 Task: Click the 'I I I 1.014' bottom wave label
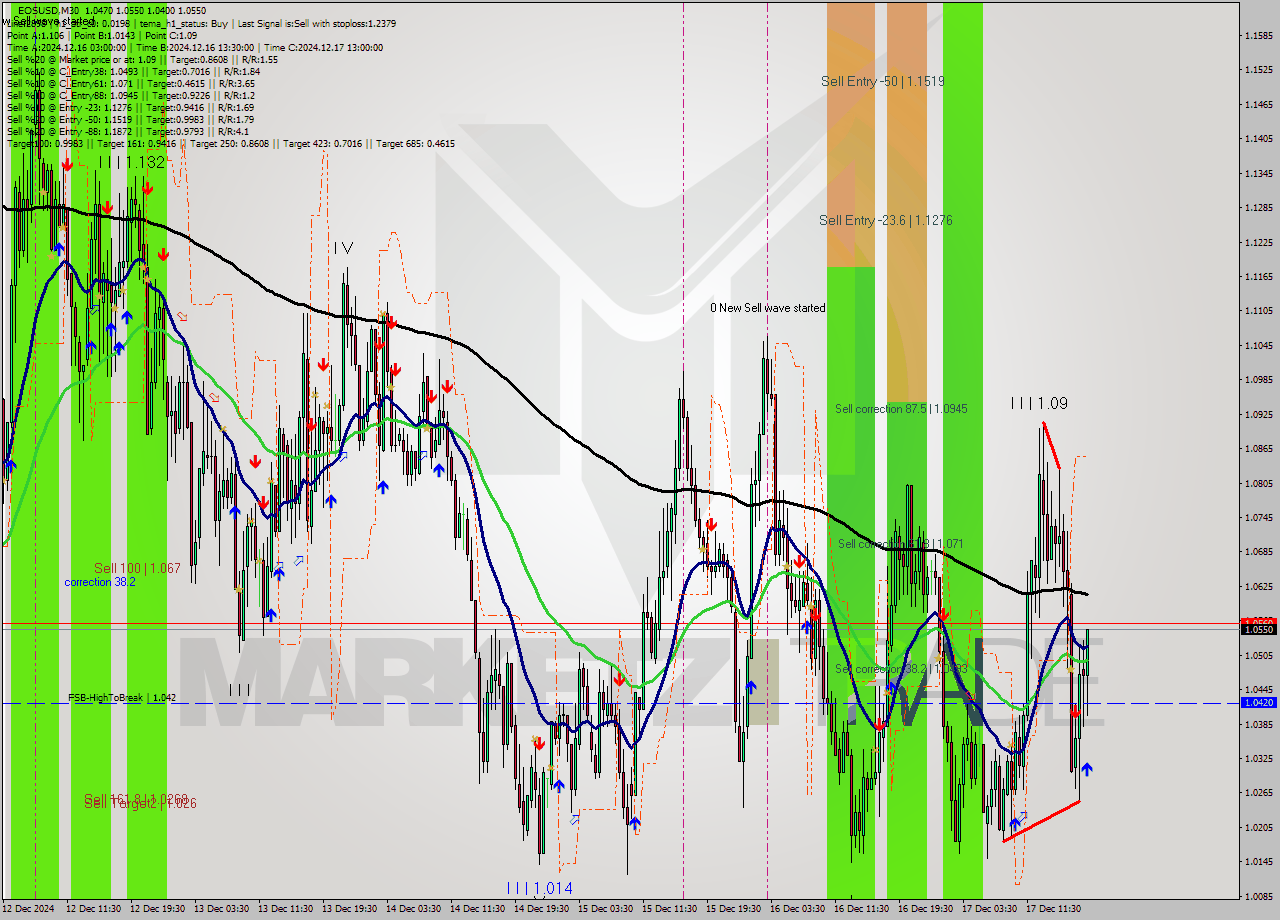coord(539,888)
